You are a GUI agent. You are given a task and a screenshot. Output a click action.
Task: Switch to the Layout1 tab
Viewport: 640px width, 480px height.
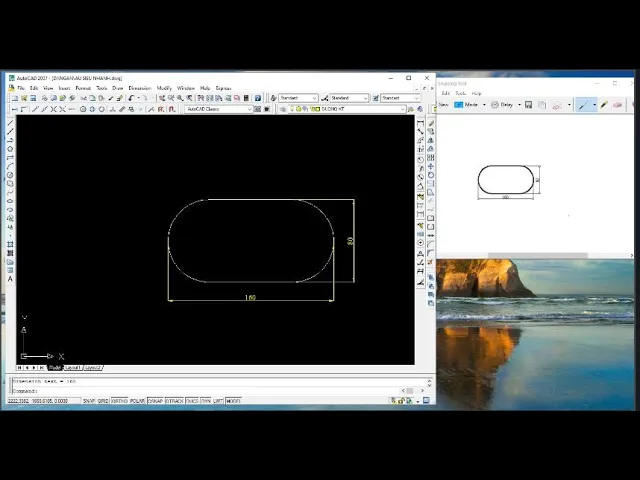73,368
